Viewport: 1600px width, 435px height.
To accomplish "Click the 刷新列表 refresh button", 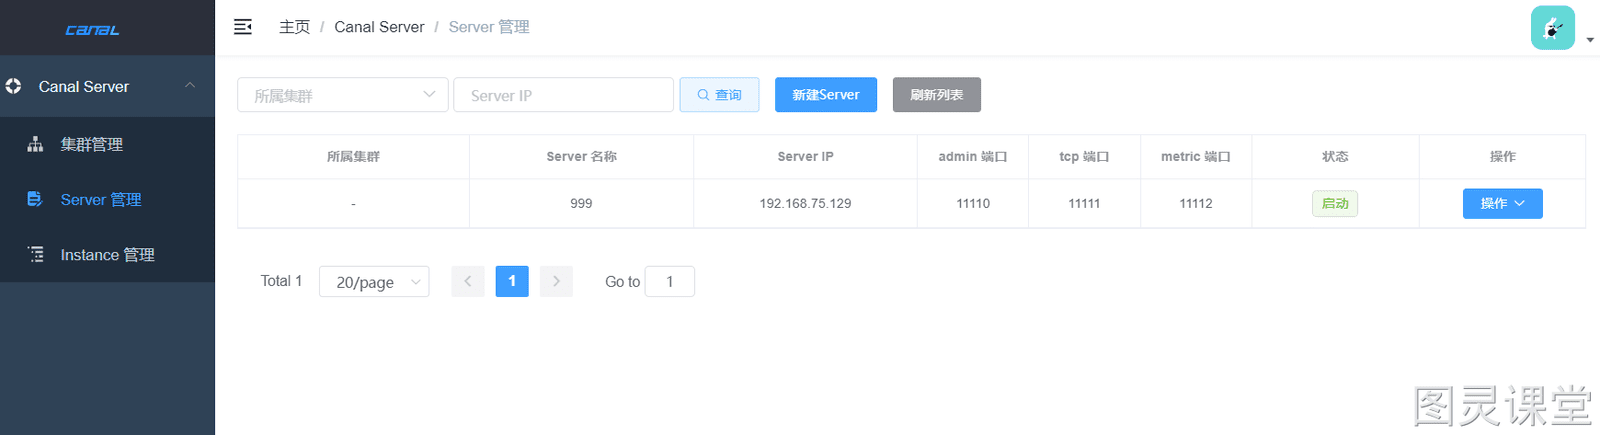I will [937, 95].
